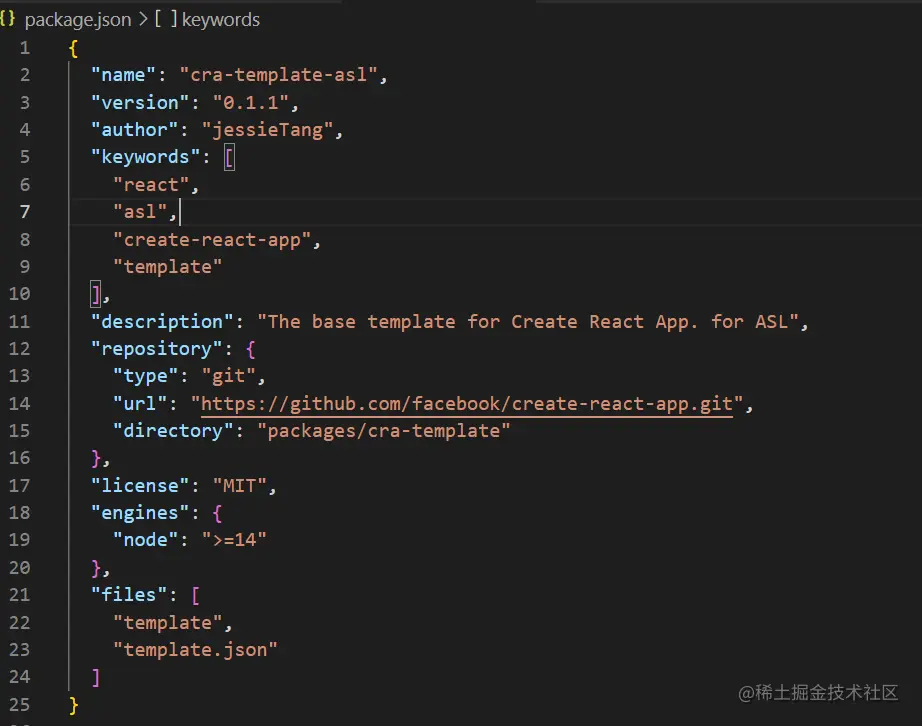Image resolution: width=922 pixels, height=726 pixels.
Task: Click line number 14 in the gutter
Action: tap(19, 404)
